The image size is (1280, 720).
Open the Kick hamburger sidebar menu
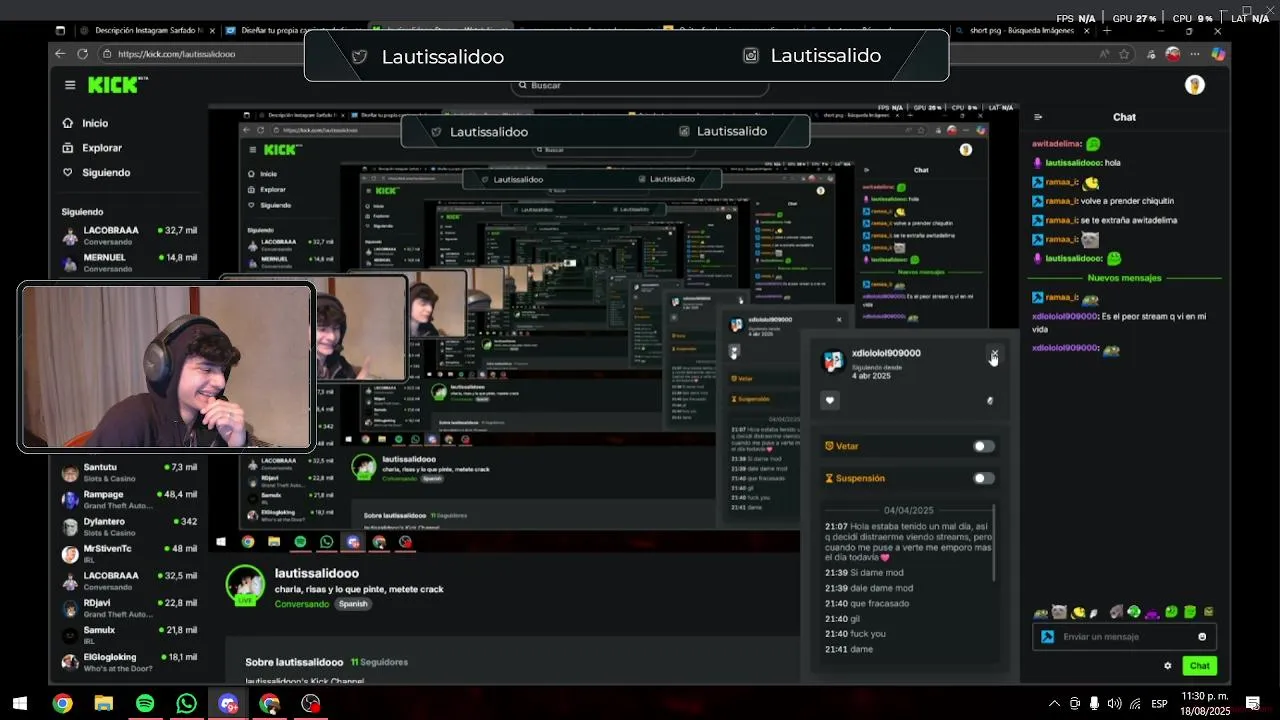(x=70, y=85)
